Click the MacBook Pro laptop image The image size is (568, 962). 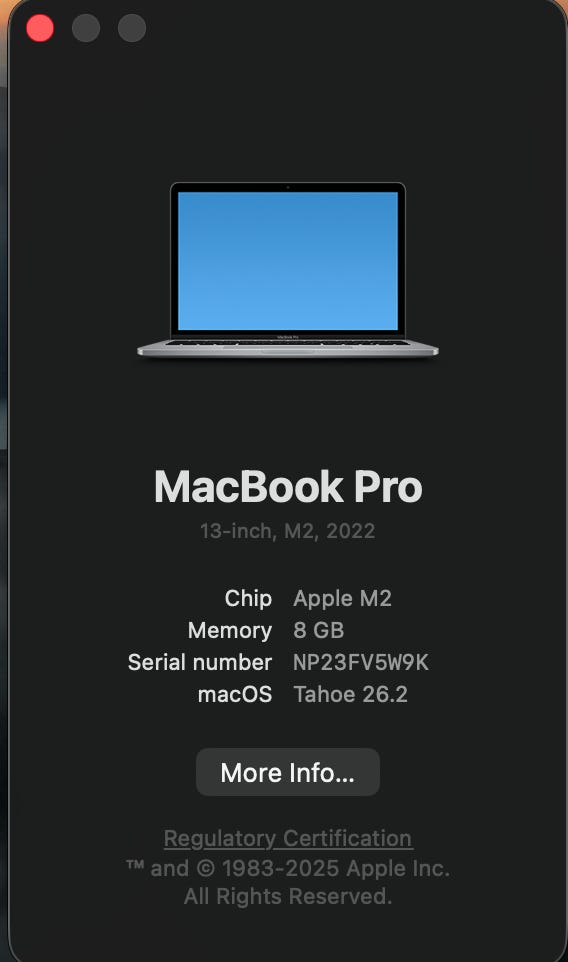click(x=288, y=270)
